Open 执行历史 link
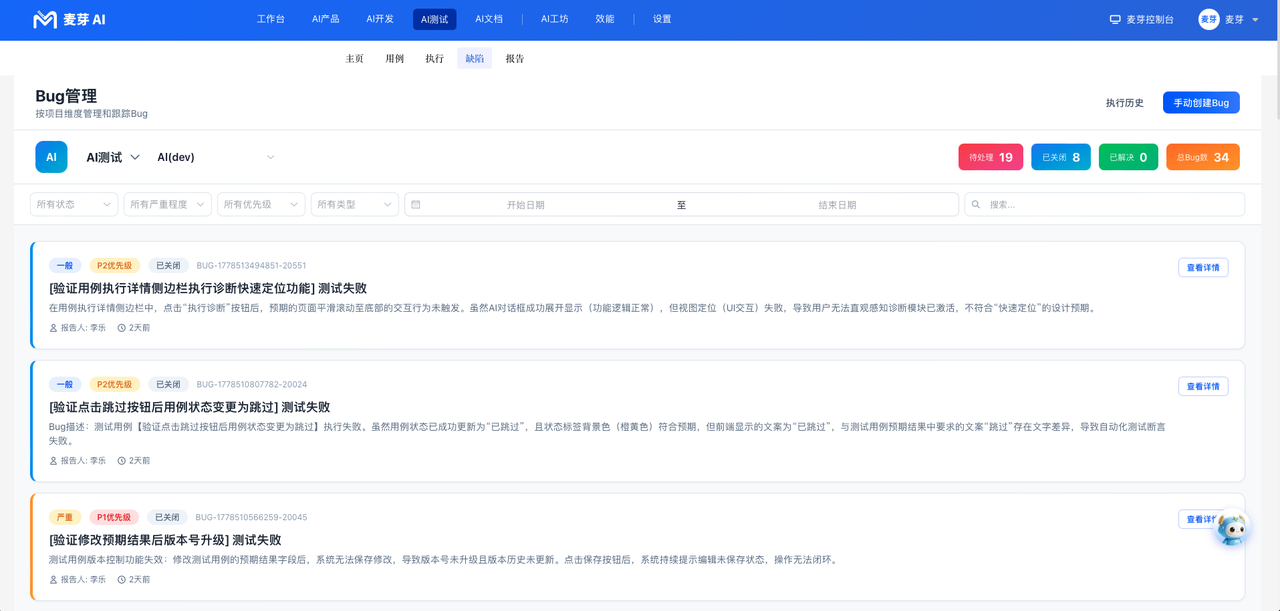This screenshot has height=611, width=1280. [1125, 103]
